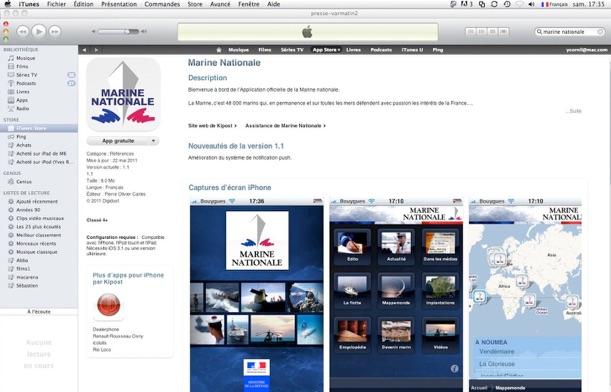611x392 pixels.
Task: Clear the marine nationale search field
Action: (x=600, y=32)
